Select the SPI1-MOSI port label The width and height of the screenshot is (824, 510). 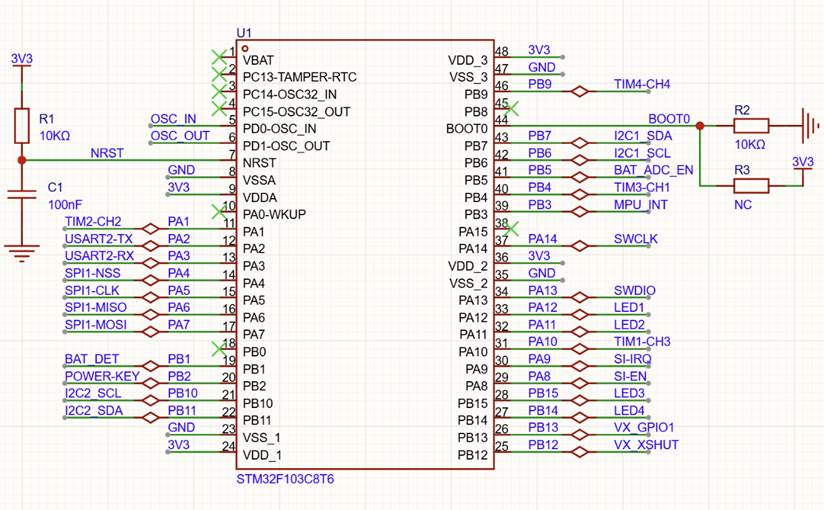[x=96, y=325]
